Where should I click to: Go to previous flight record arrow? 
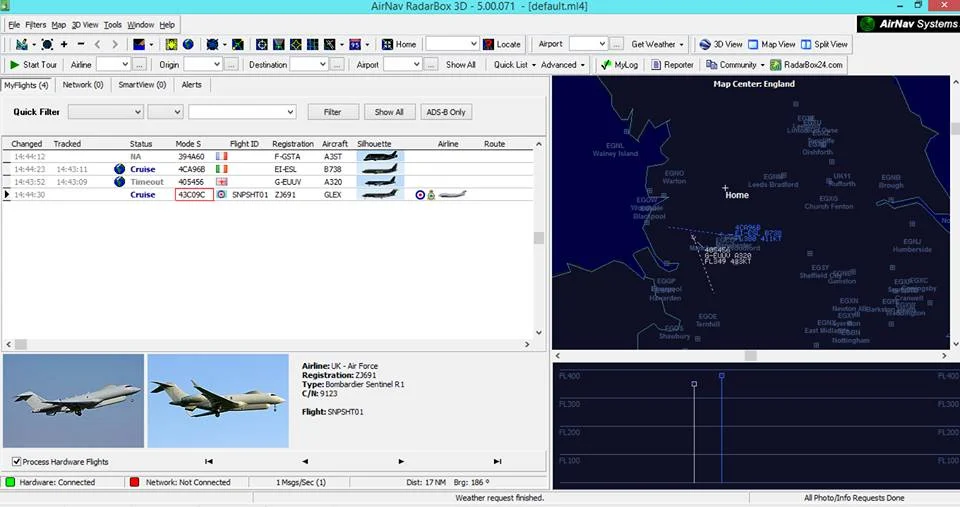305,461
